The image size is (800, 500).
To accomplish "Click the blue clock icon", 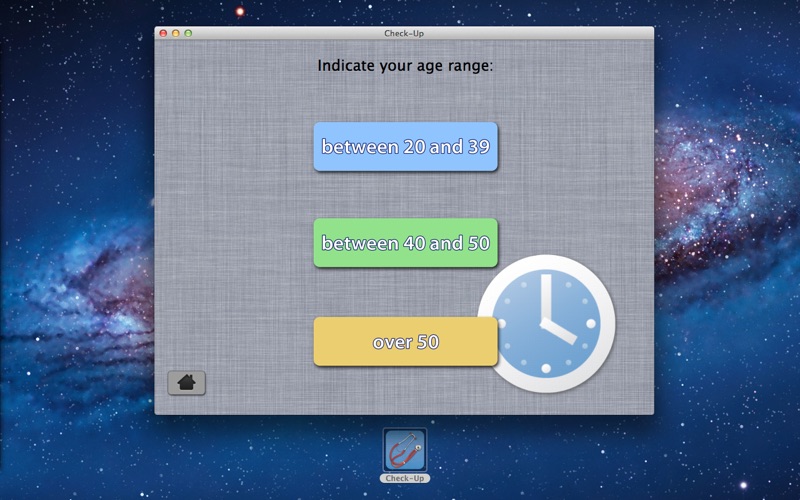I will pyautogui.click(x=545, y=323).
